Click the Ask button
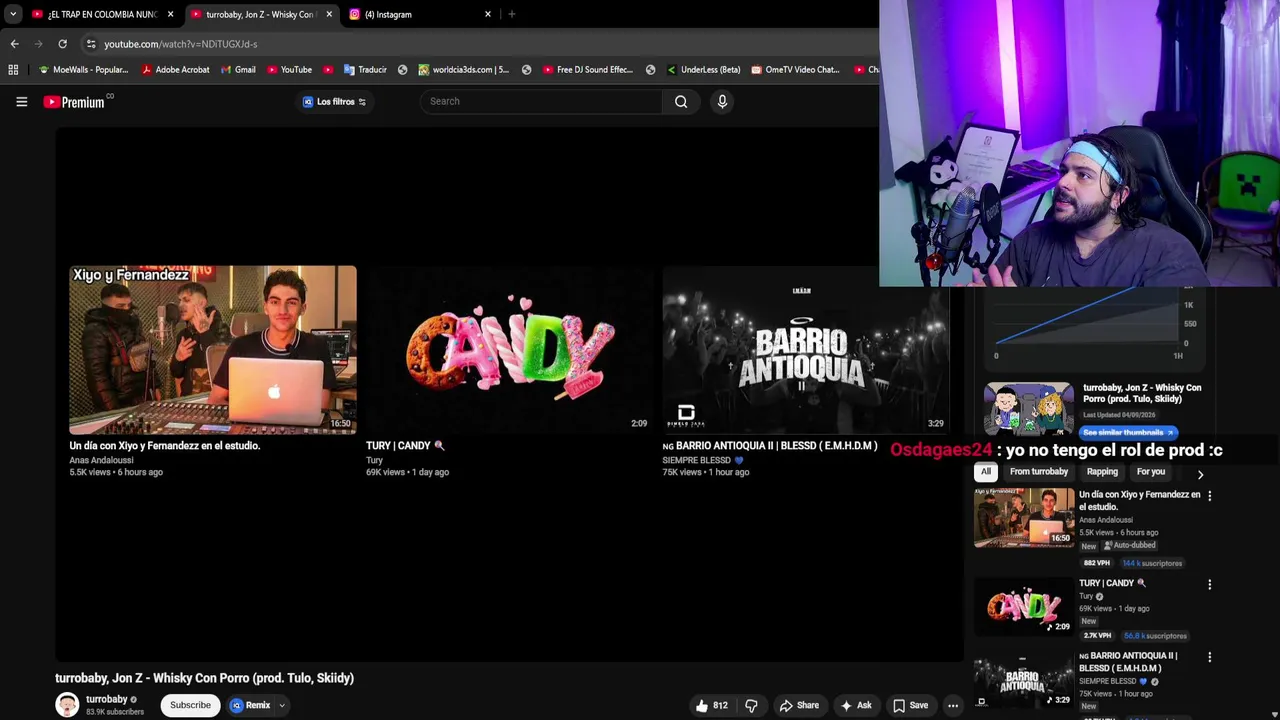 (856, 705)
